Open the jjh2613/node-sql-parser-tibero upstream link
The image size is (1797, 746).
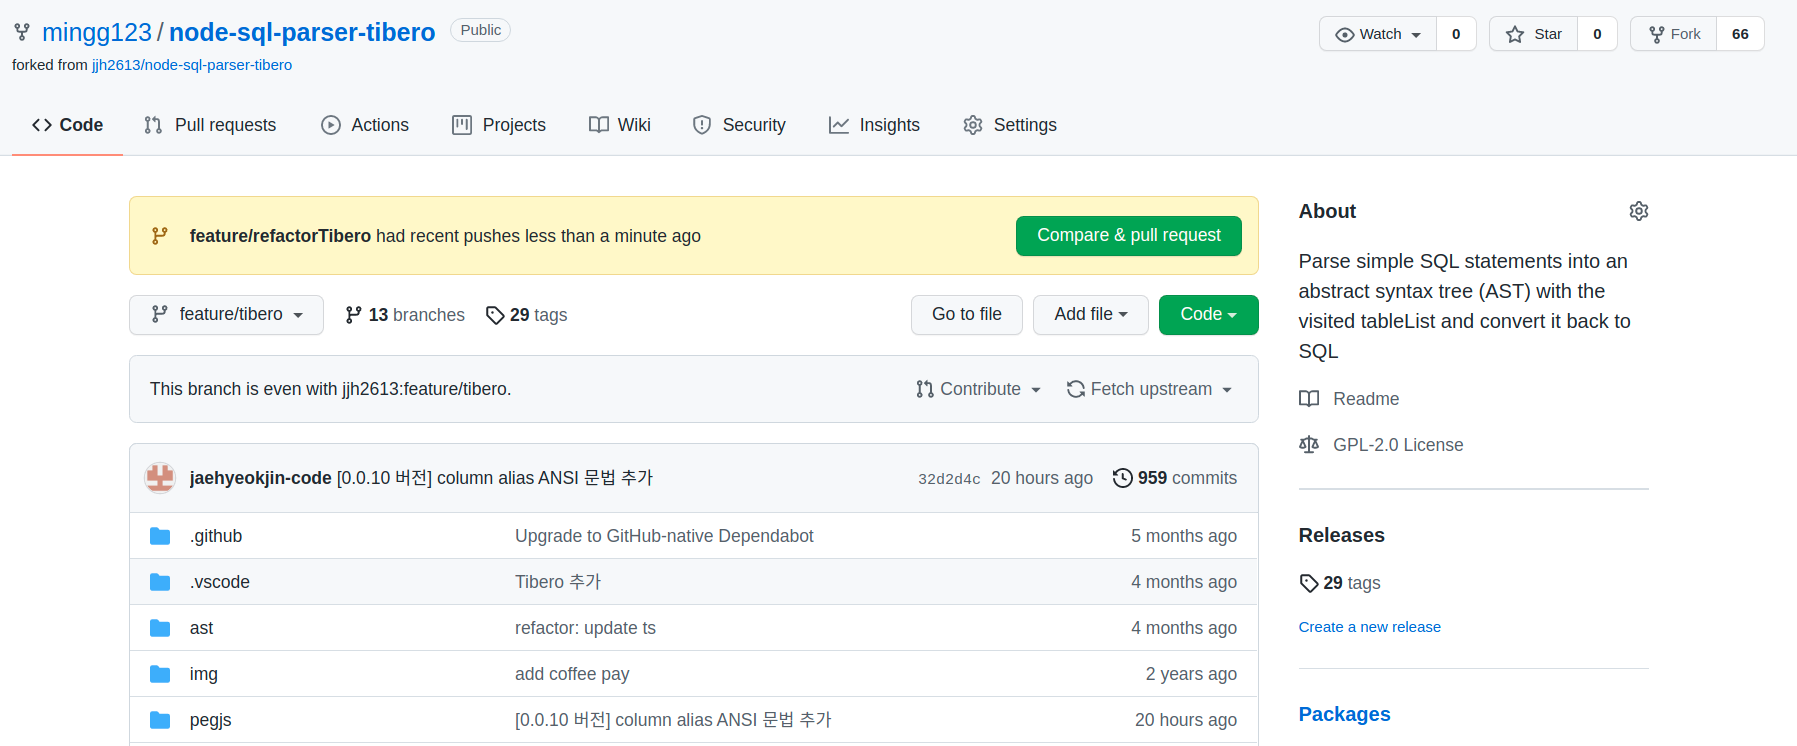pyautogui.click(x=192, y=65)
